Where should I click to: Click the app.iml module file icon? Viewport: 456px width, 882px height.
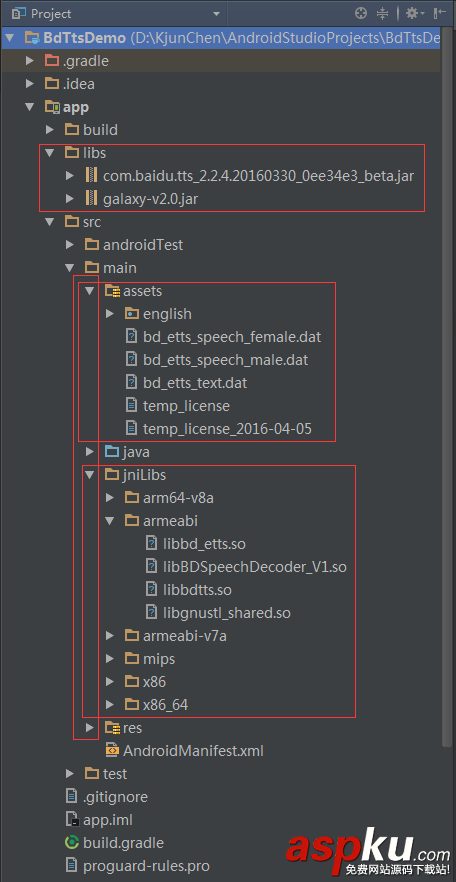pyautogui.click(x=71, y=820)
